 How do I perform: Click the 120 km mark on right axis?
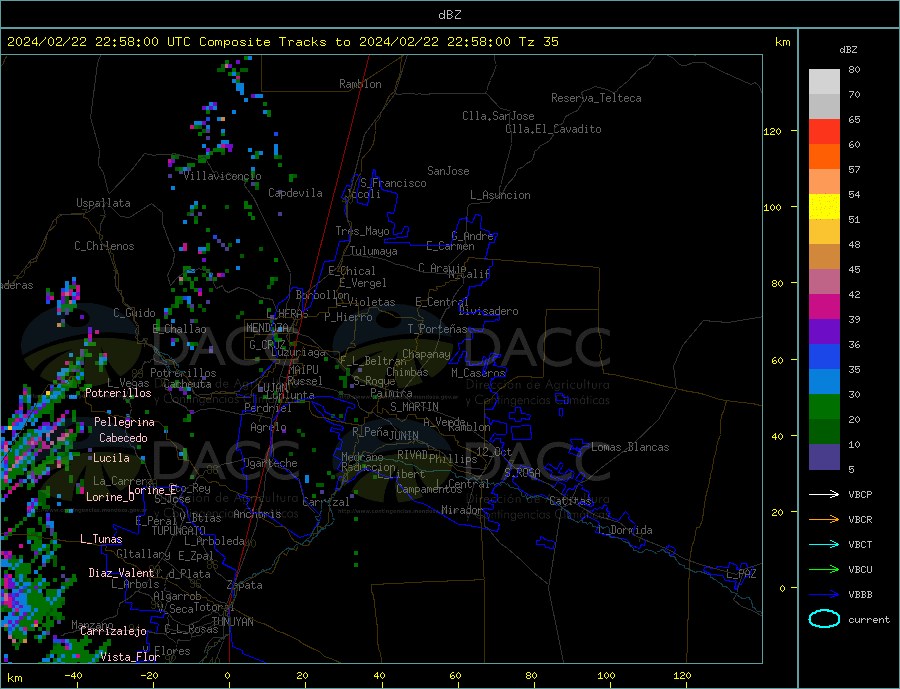[x=772, y=131]
